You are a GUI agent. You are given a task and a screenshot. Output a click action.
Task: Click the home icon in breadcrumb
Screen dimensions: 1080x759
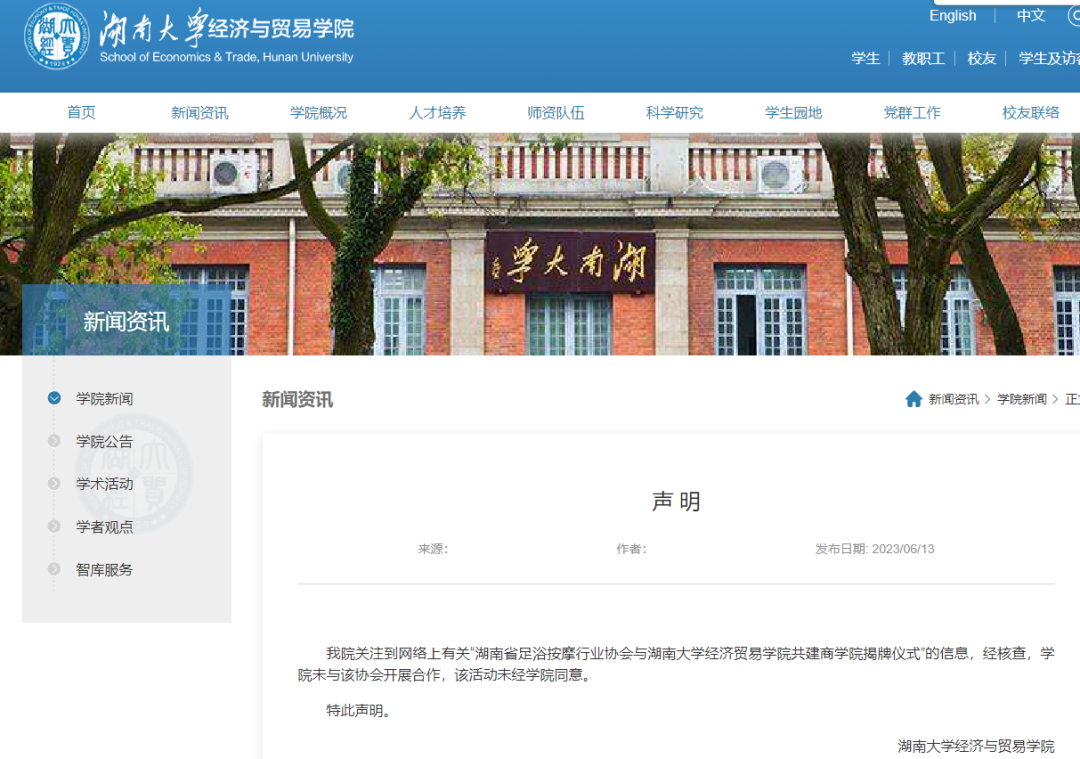913,399
